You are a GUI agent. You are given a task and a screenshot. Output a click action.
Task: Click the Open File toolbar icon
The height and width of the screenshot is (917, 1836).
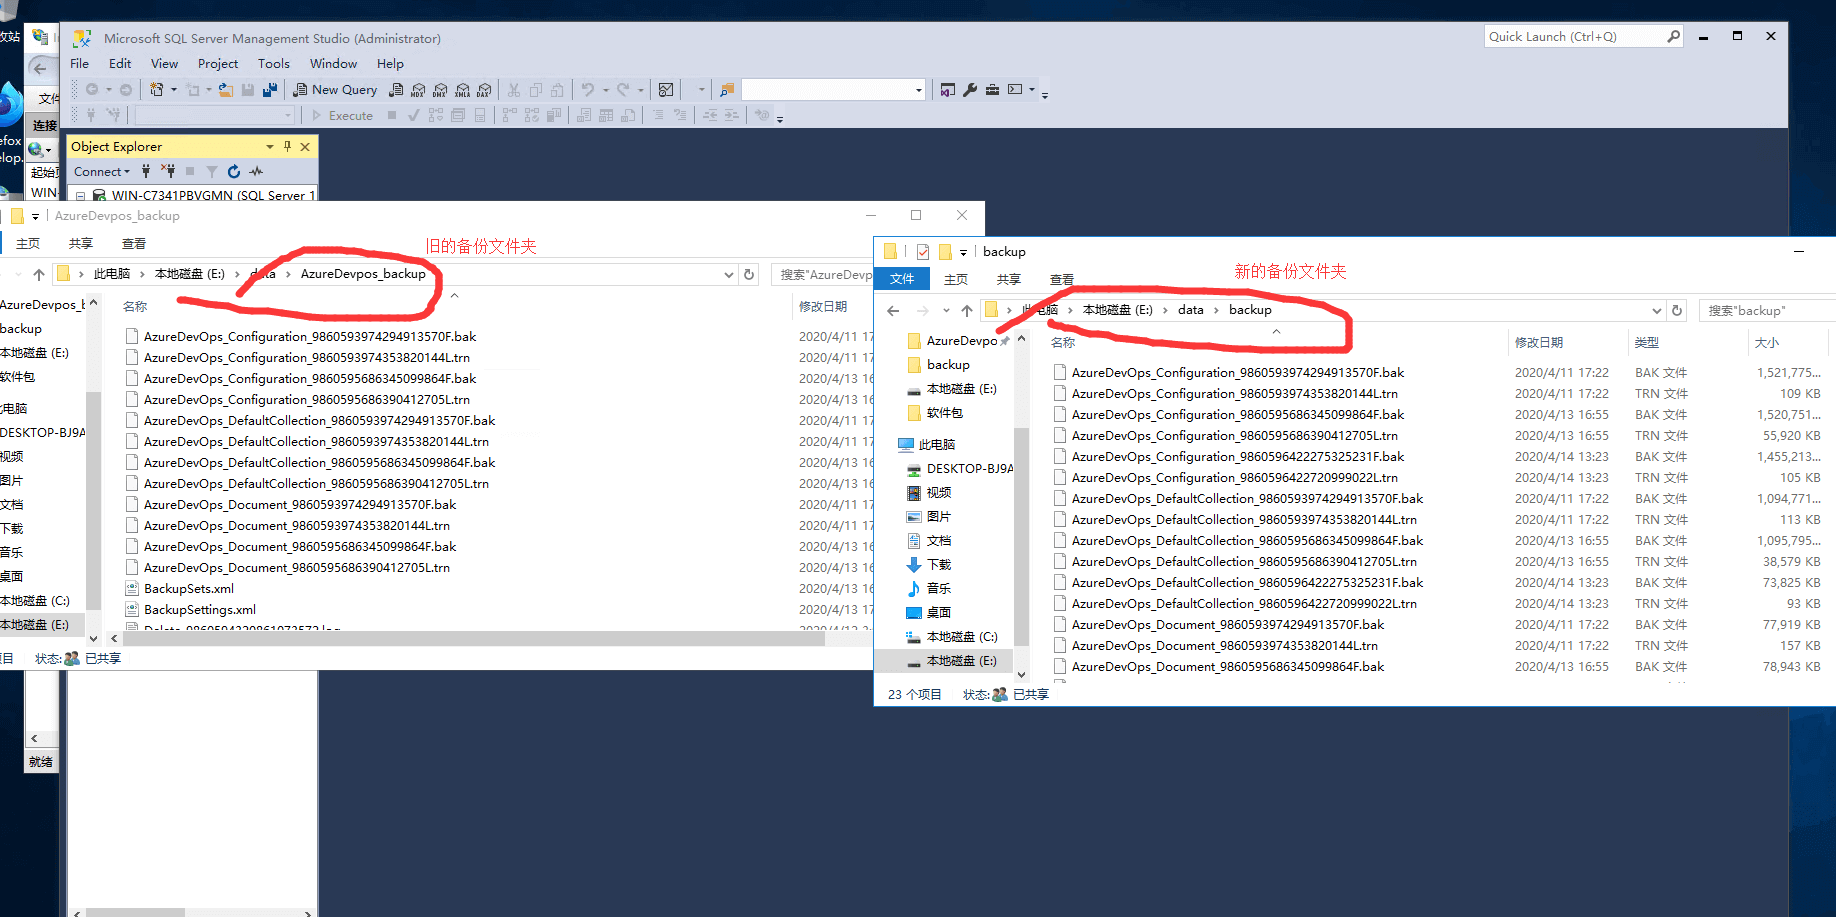(x=226, y=90)
